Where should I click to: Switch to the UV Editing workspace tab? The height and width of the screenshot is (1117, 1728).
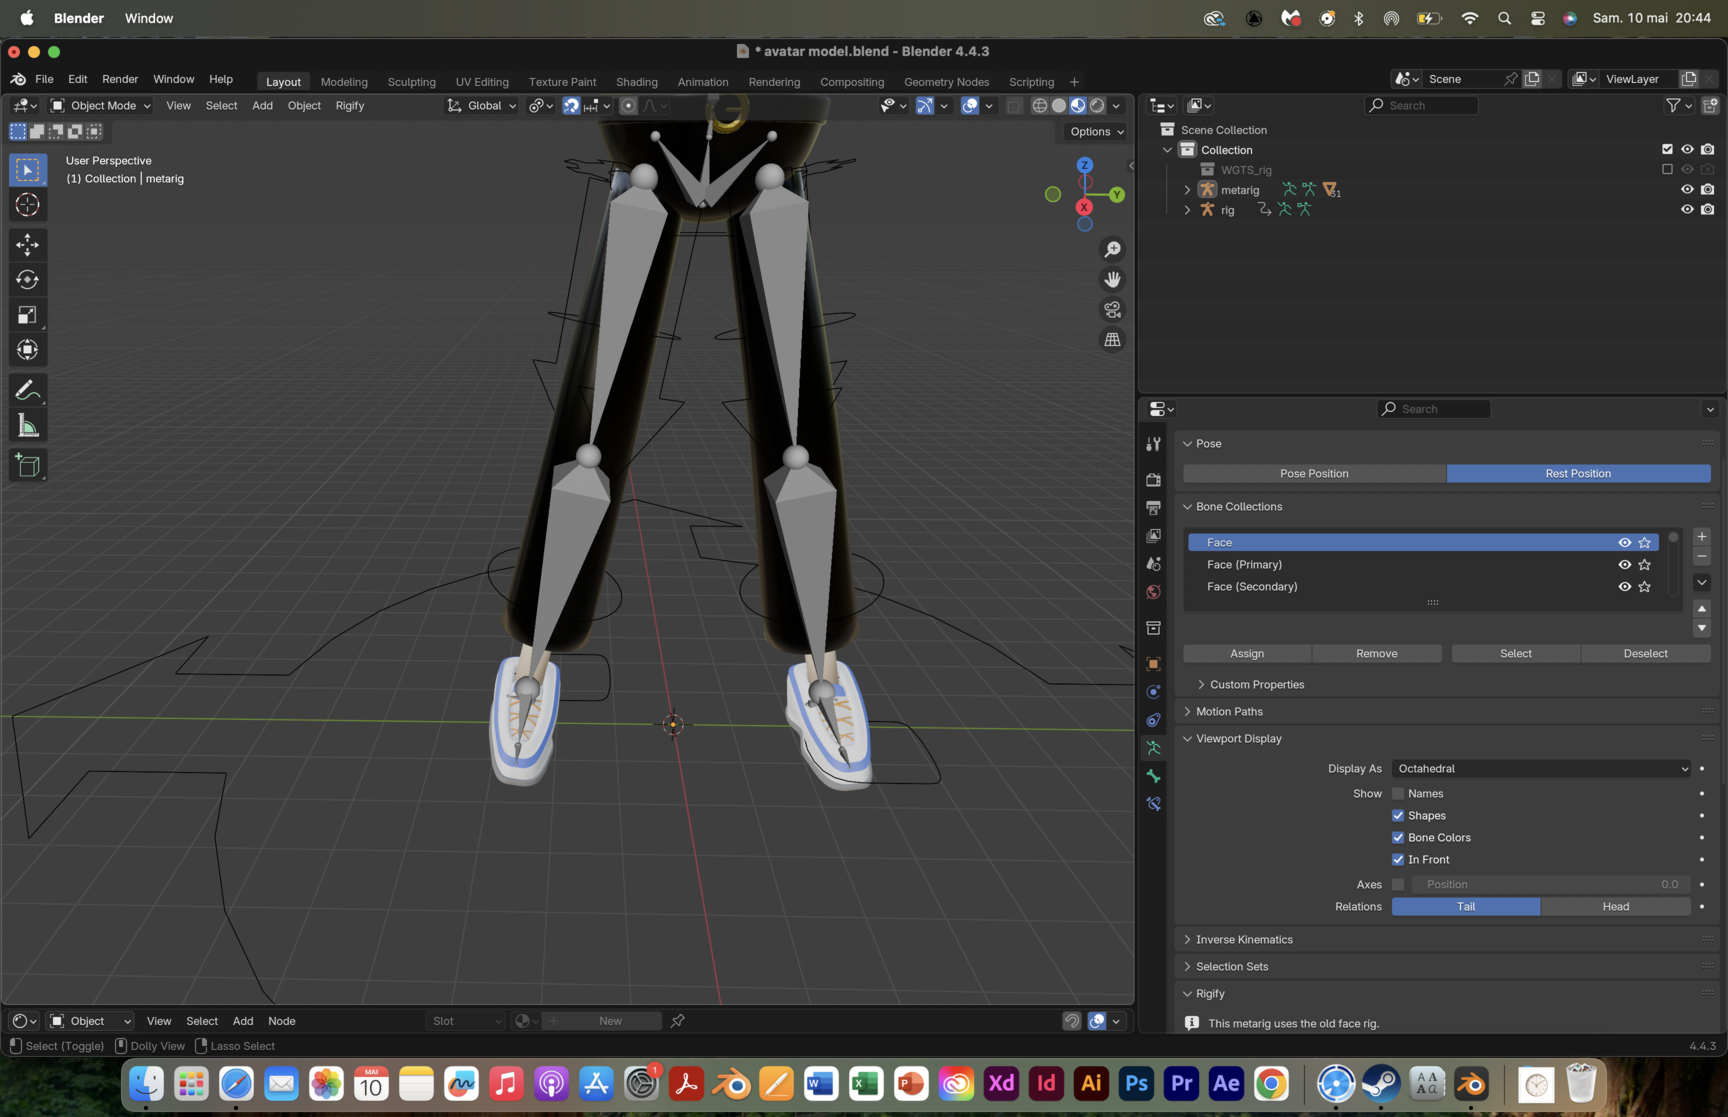482,82
